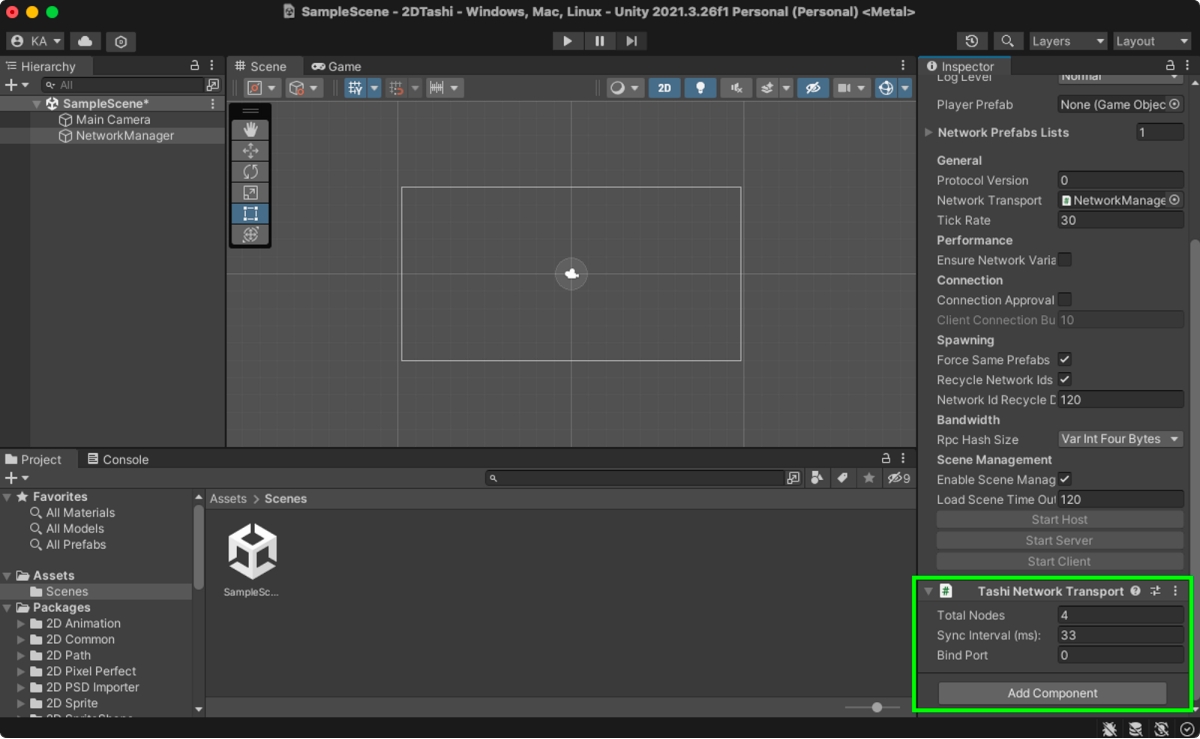Select the Inspector tab
The width and height of the screenshot is (1200, 739).
click(961, 66)
